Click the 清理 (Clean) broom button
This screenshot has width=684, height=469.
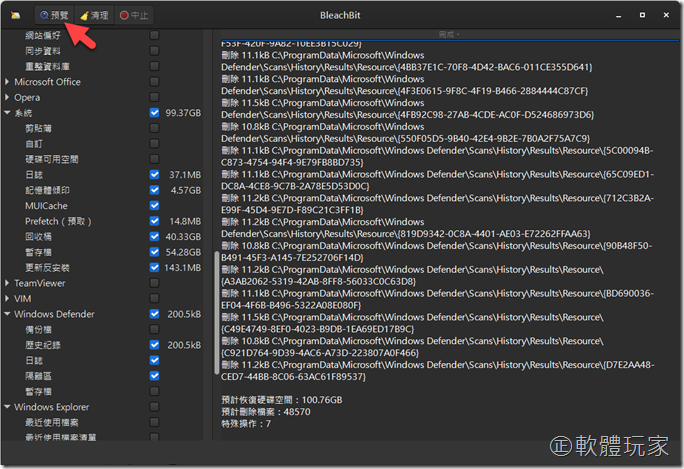(95, 15)
